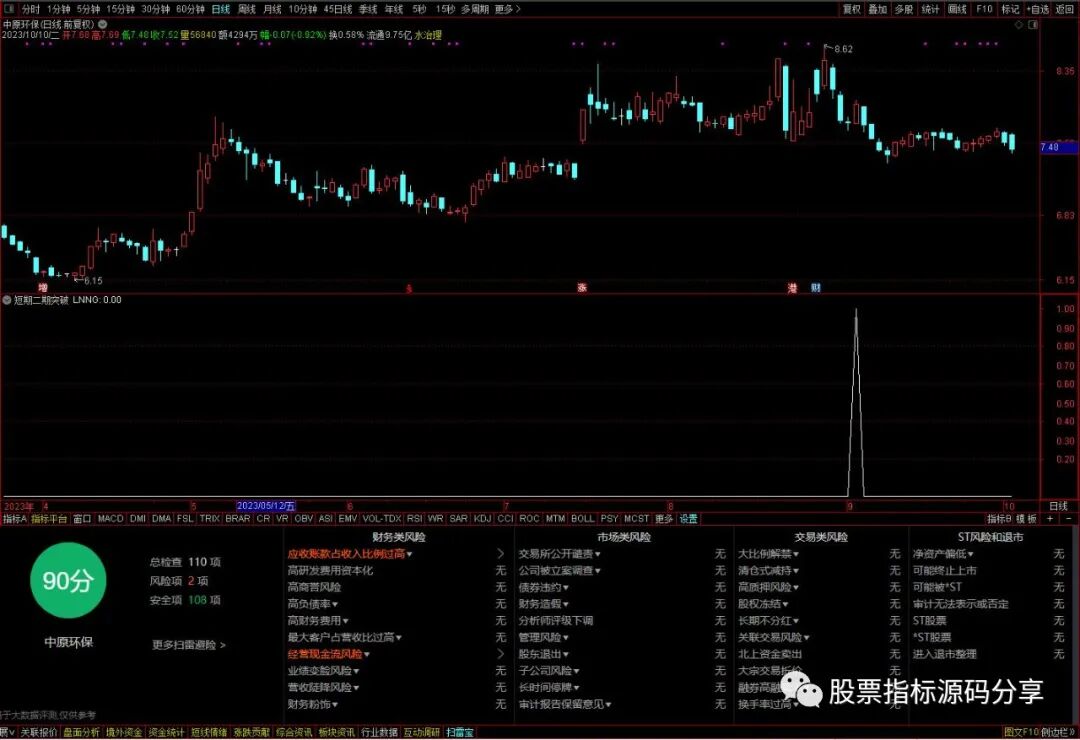Click the 日线 label at axis right

point(1058,506)
